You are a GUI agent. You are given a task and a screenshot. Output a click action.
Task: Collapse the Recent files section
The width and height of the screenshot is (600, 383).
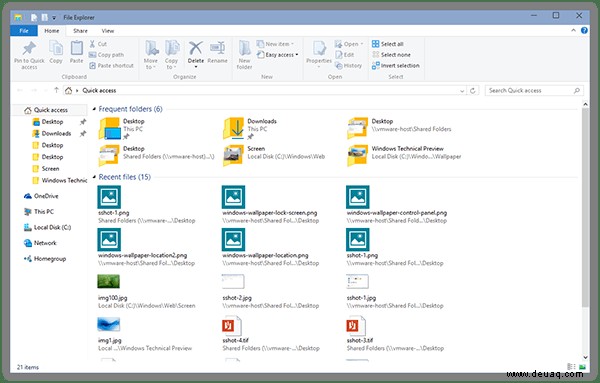pos(94,177)
